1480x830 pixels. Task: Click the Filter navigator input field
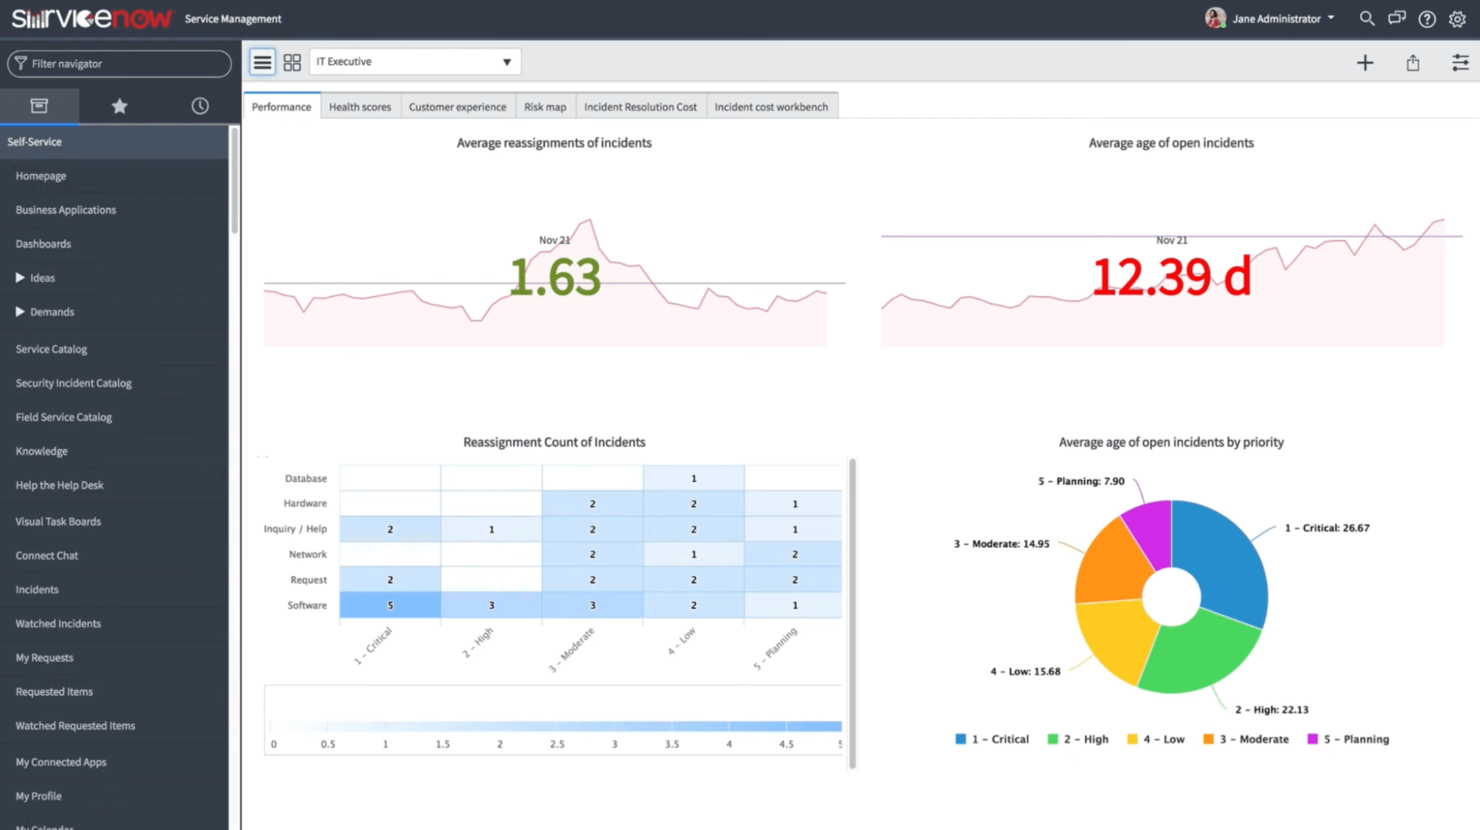(x=119, y=63)
